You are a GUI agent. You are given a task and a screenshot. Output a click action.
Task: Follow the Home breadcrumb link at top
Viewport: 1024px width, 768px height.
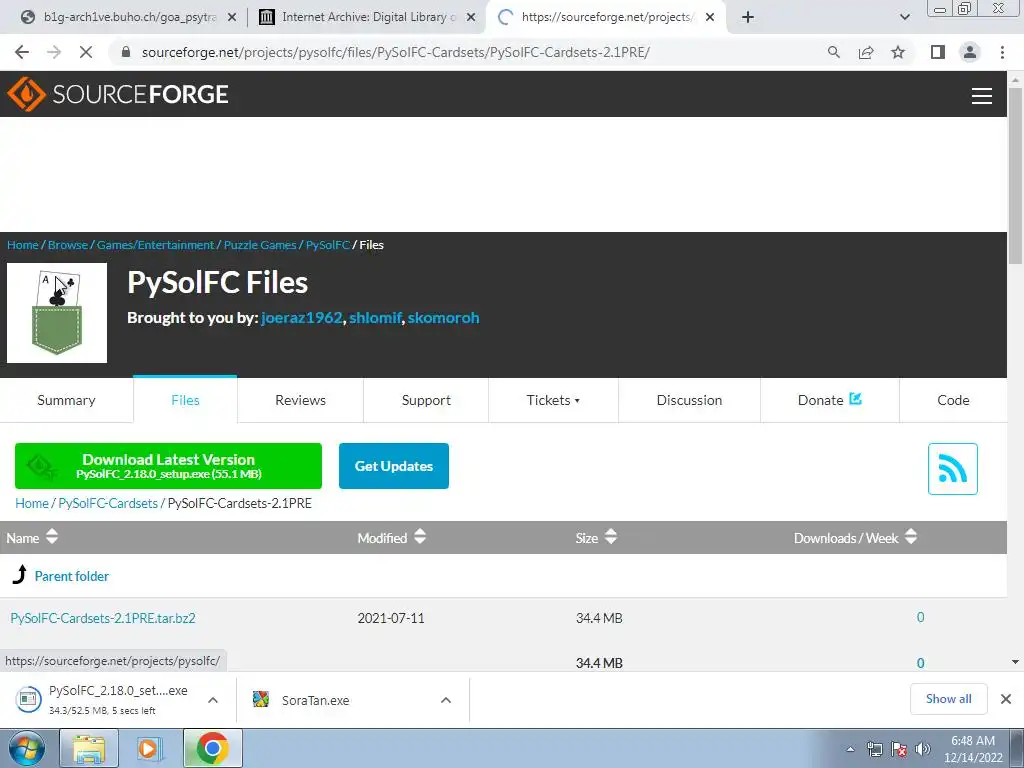coord(23,245)
